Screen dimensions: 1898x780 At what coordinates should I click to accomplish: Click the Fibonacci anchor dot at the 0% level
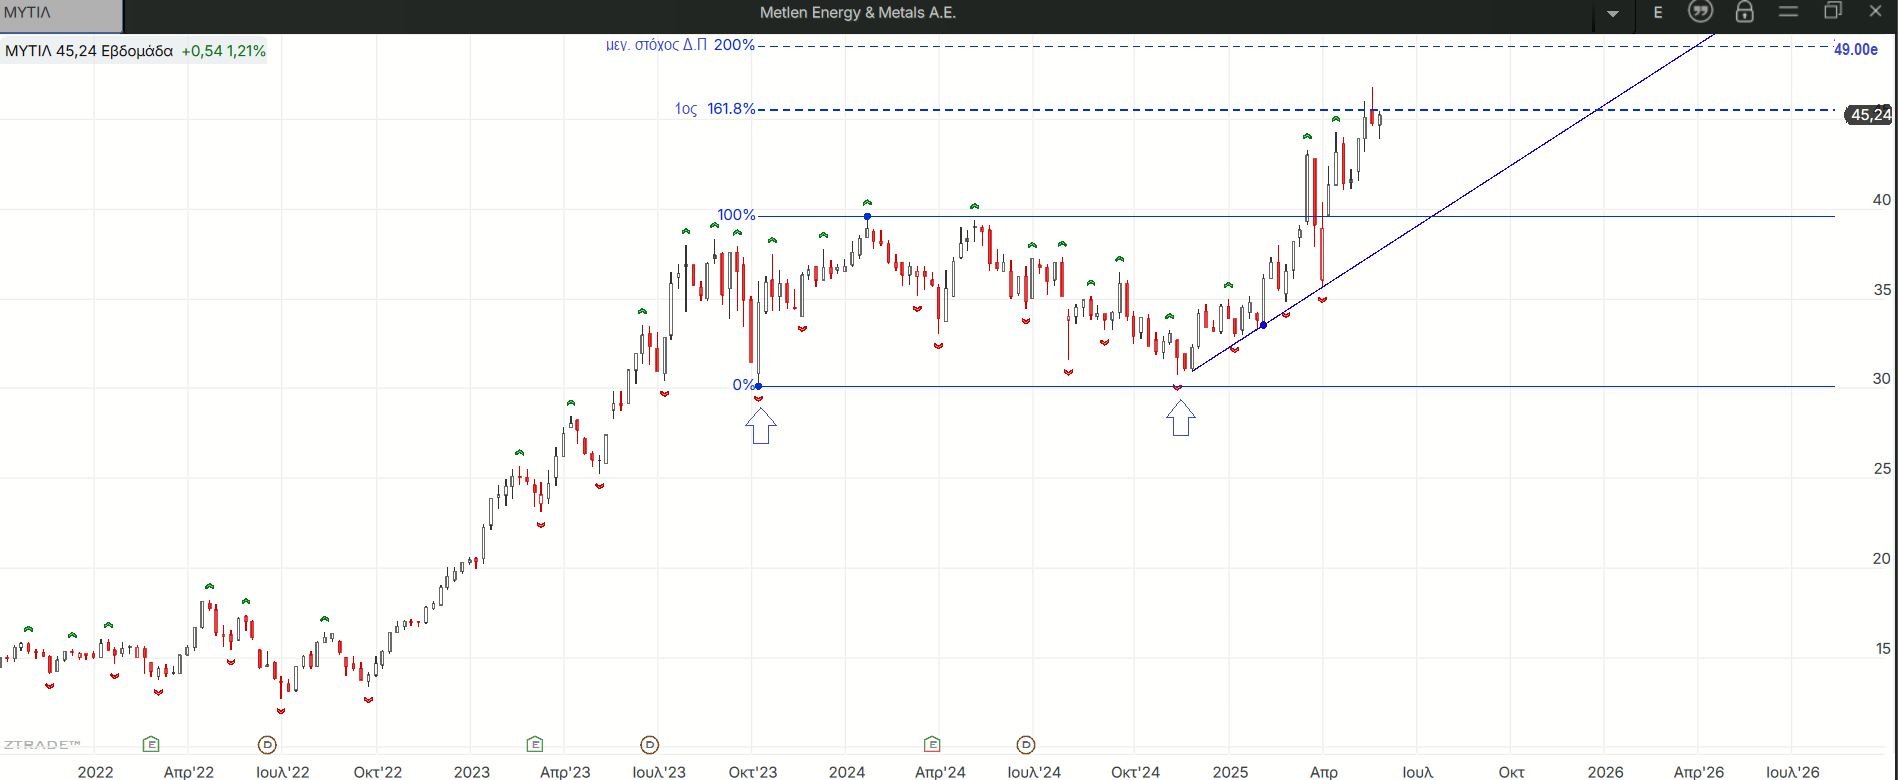(758, 386)
